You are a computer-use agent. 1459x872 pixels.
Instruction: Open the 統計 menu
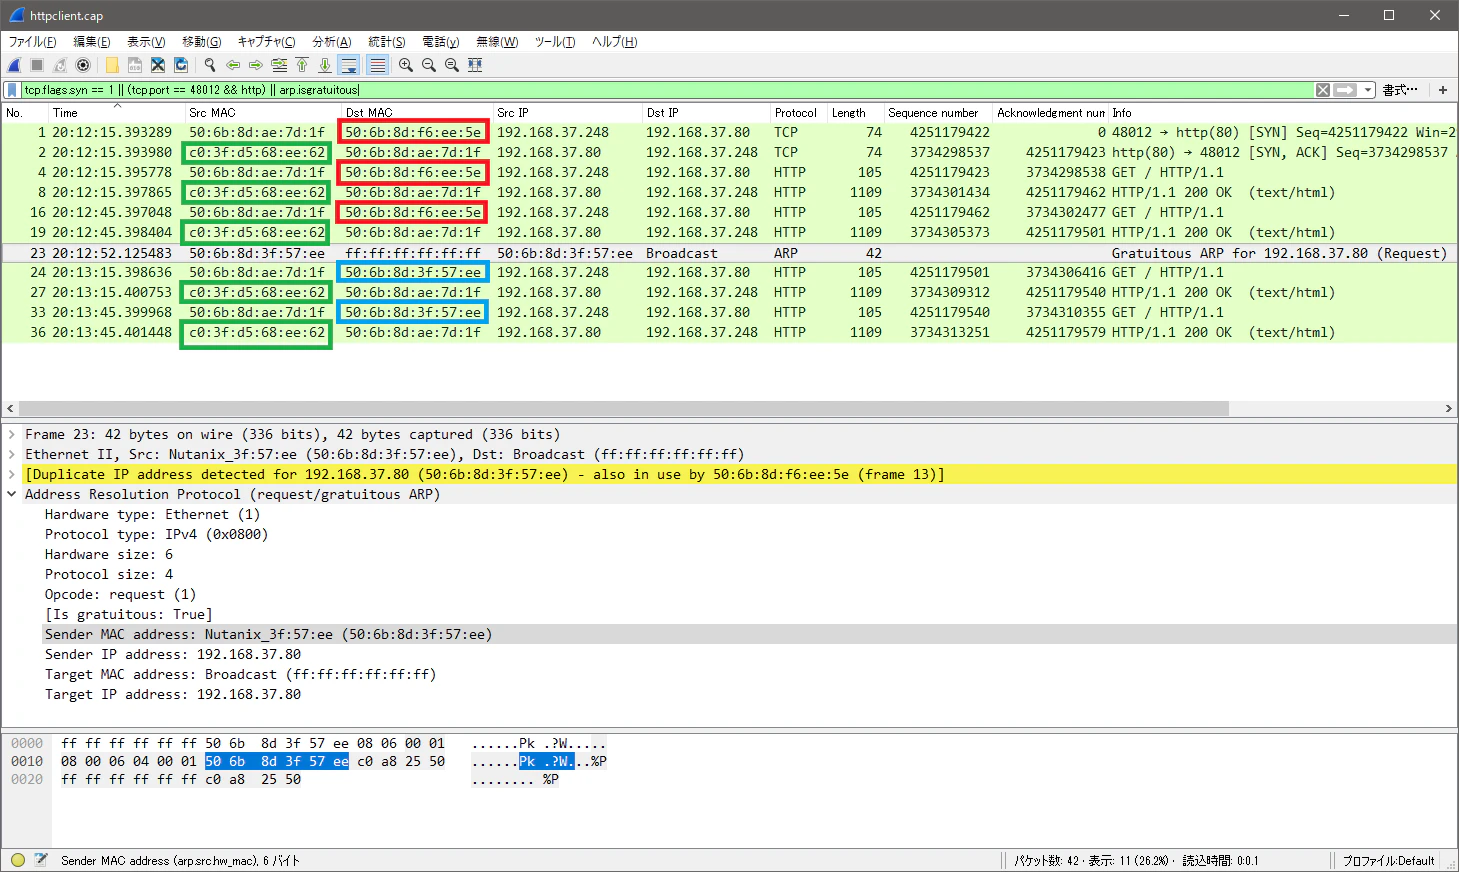[x=387, y=42]
